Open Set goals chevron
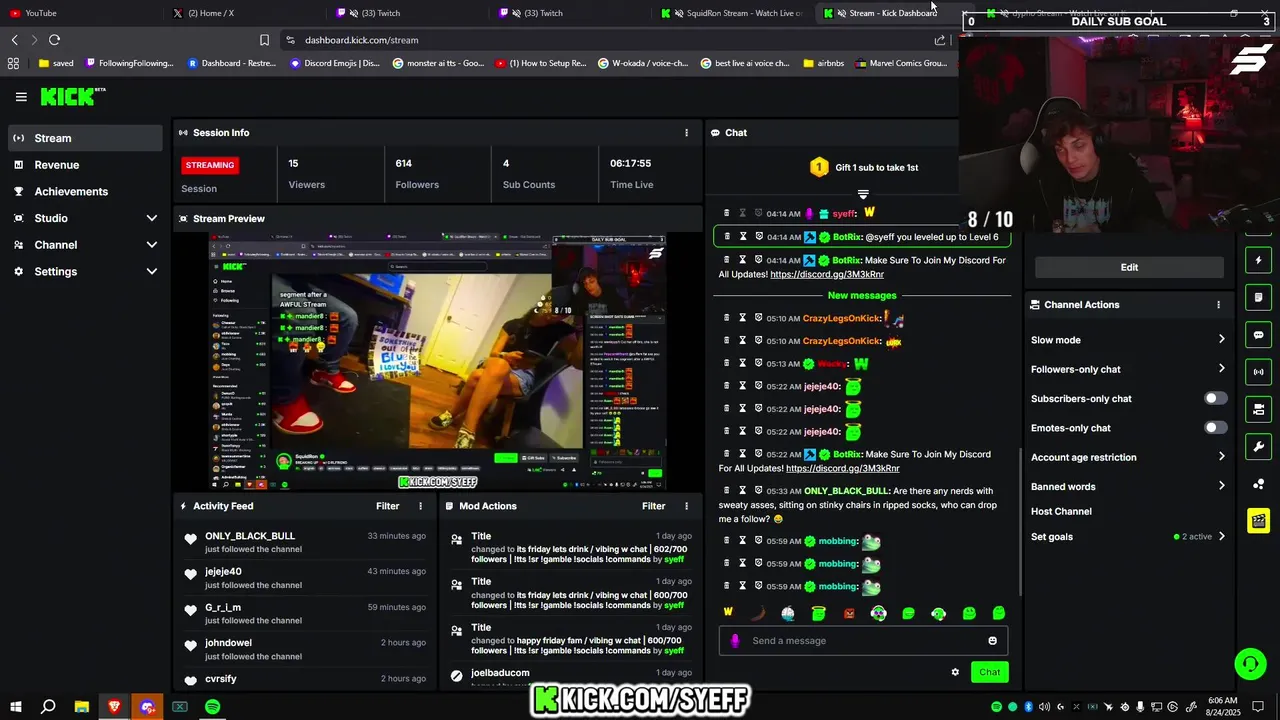 1221,537
